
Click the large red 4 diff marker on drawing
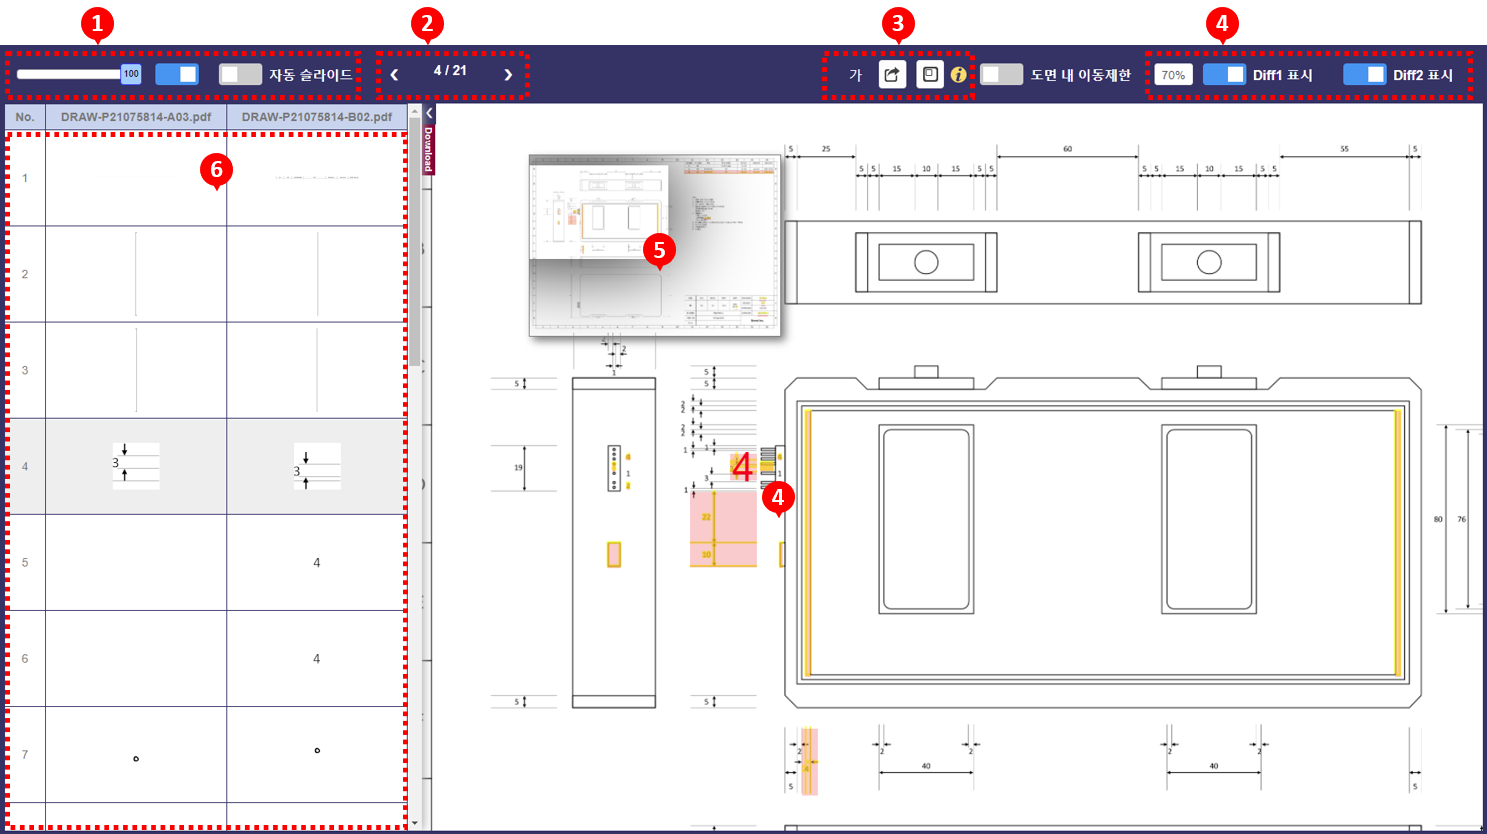[x=742, y=467]
